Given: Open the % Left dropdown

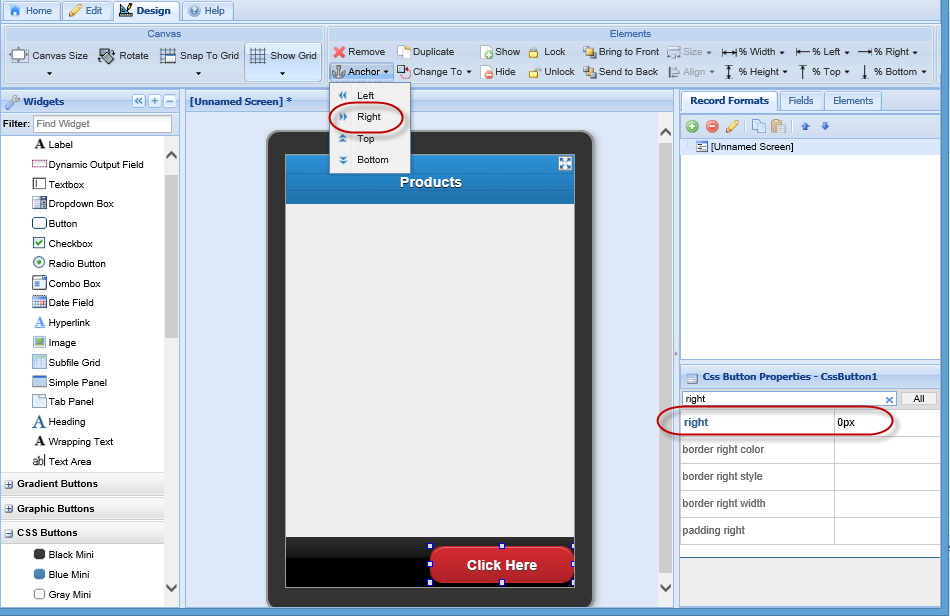Looking at the screenshot, I should point(822,52).
